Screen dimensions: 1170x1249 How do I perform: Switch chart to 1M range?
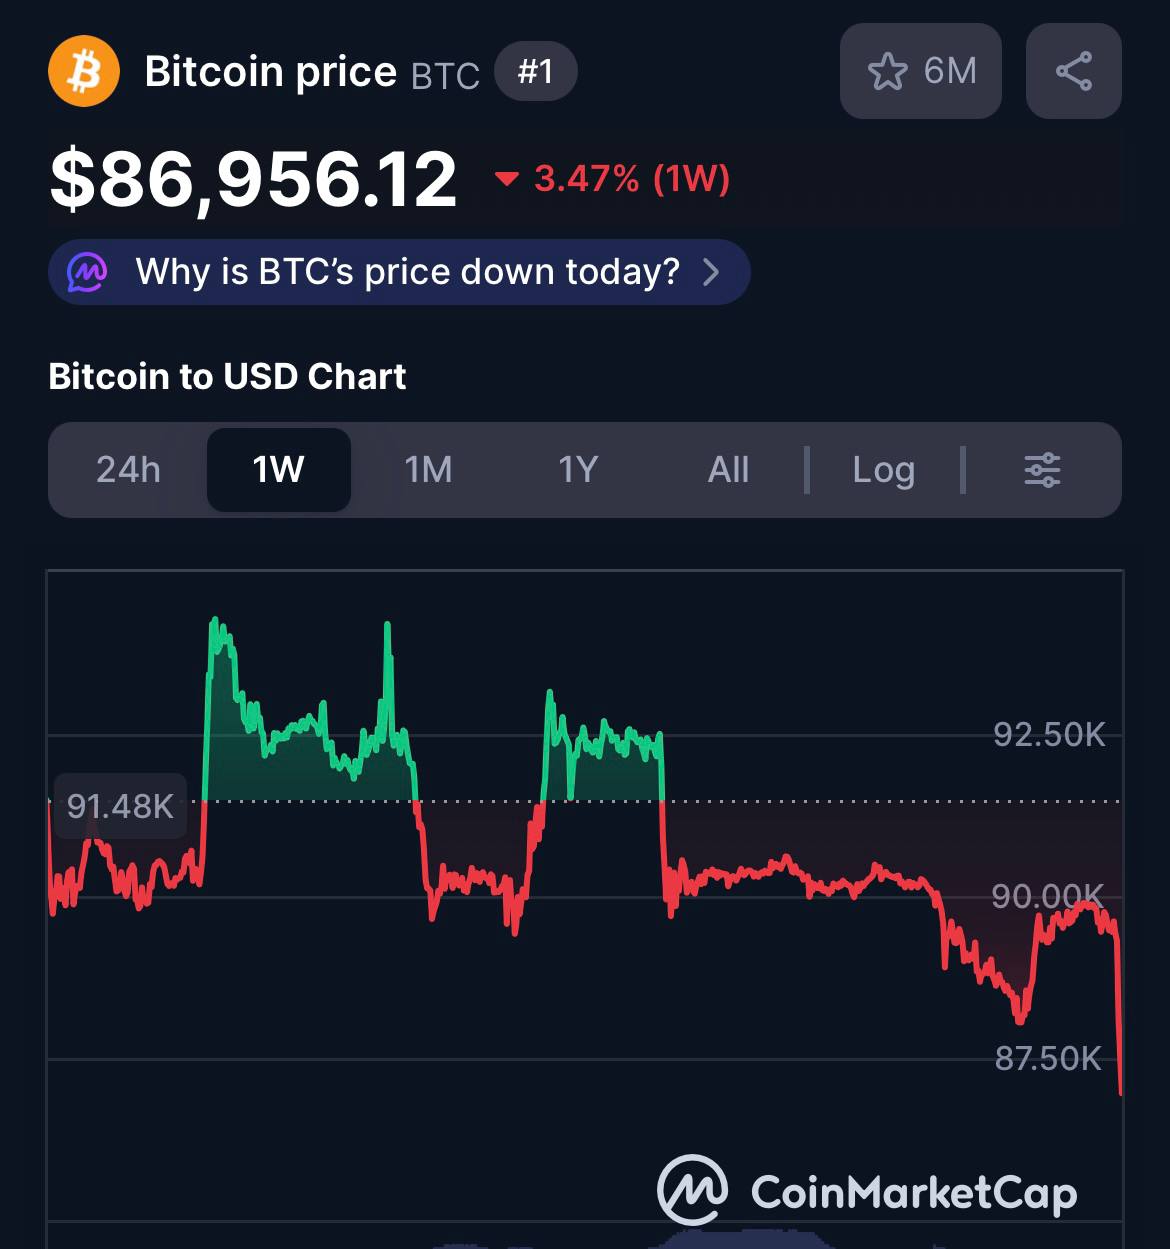[428, 470]
